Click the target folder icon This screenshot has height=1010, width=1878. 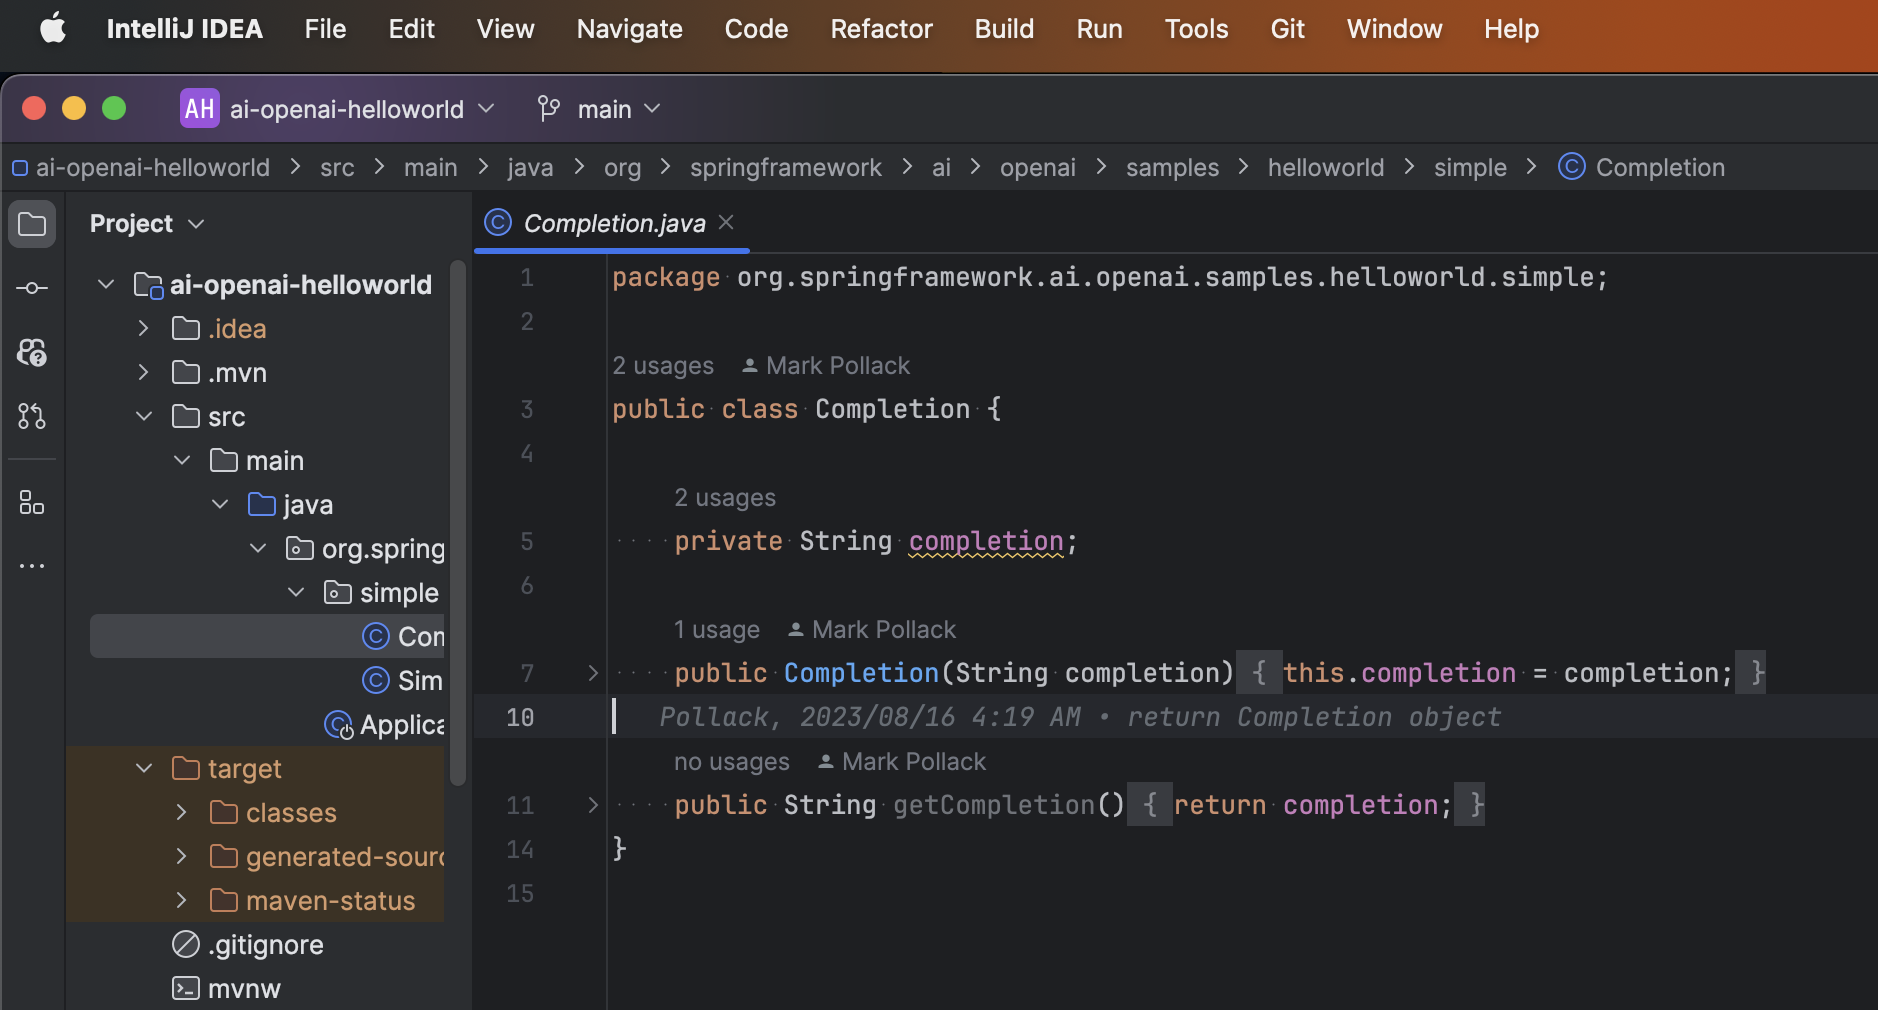(x=186, y=768)
